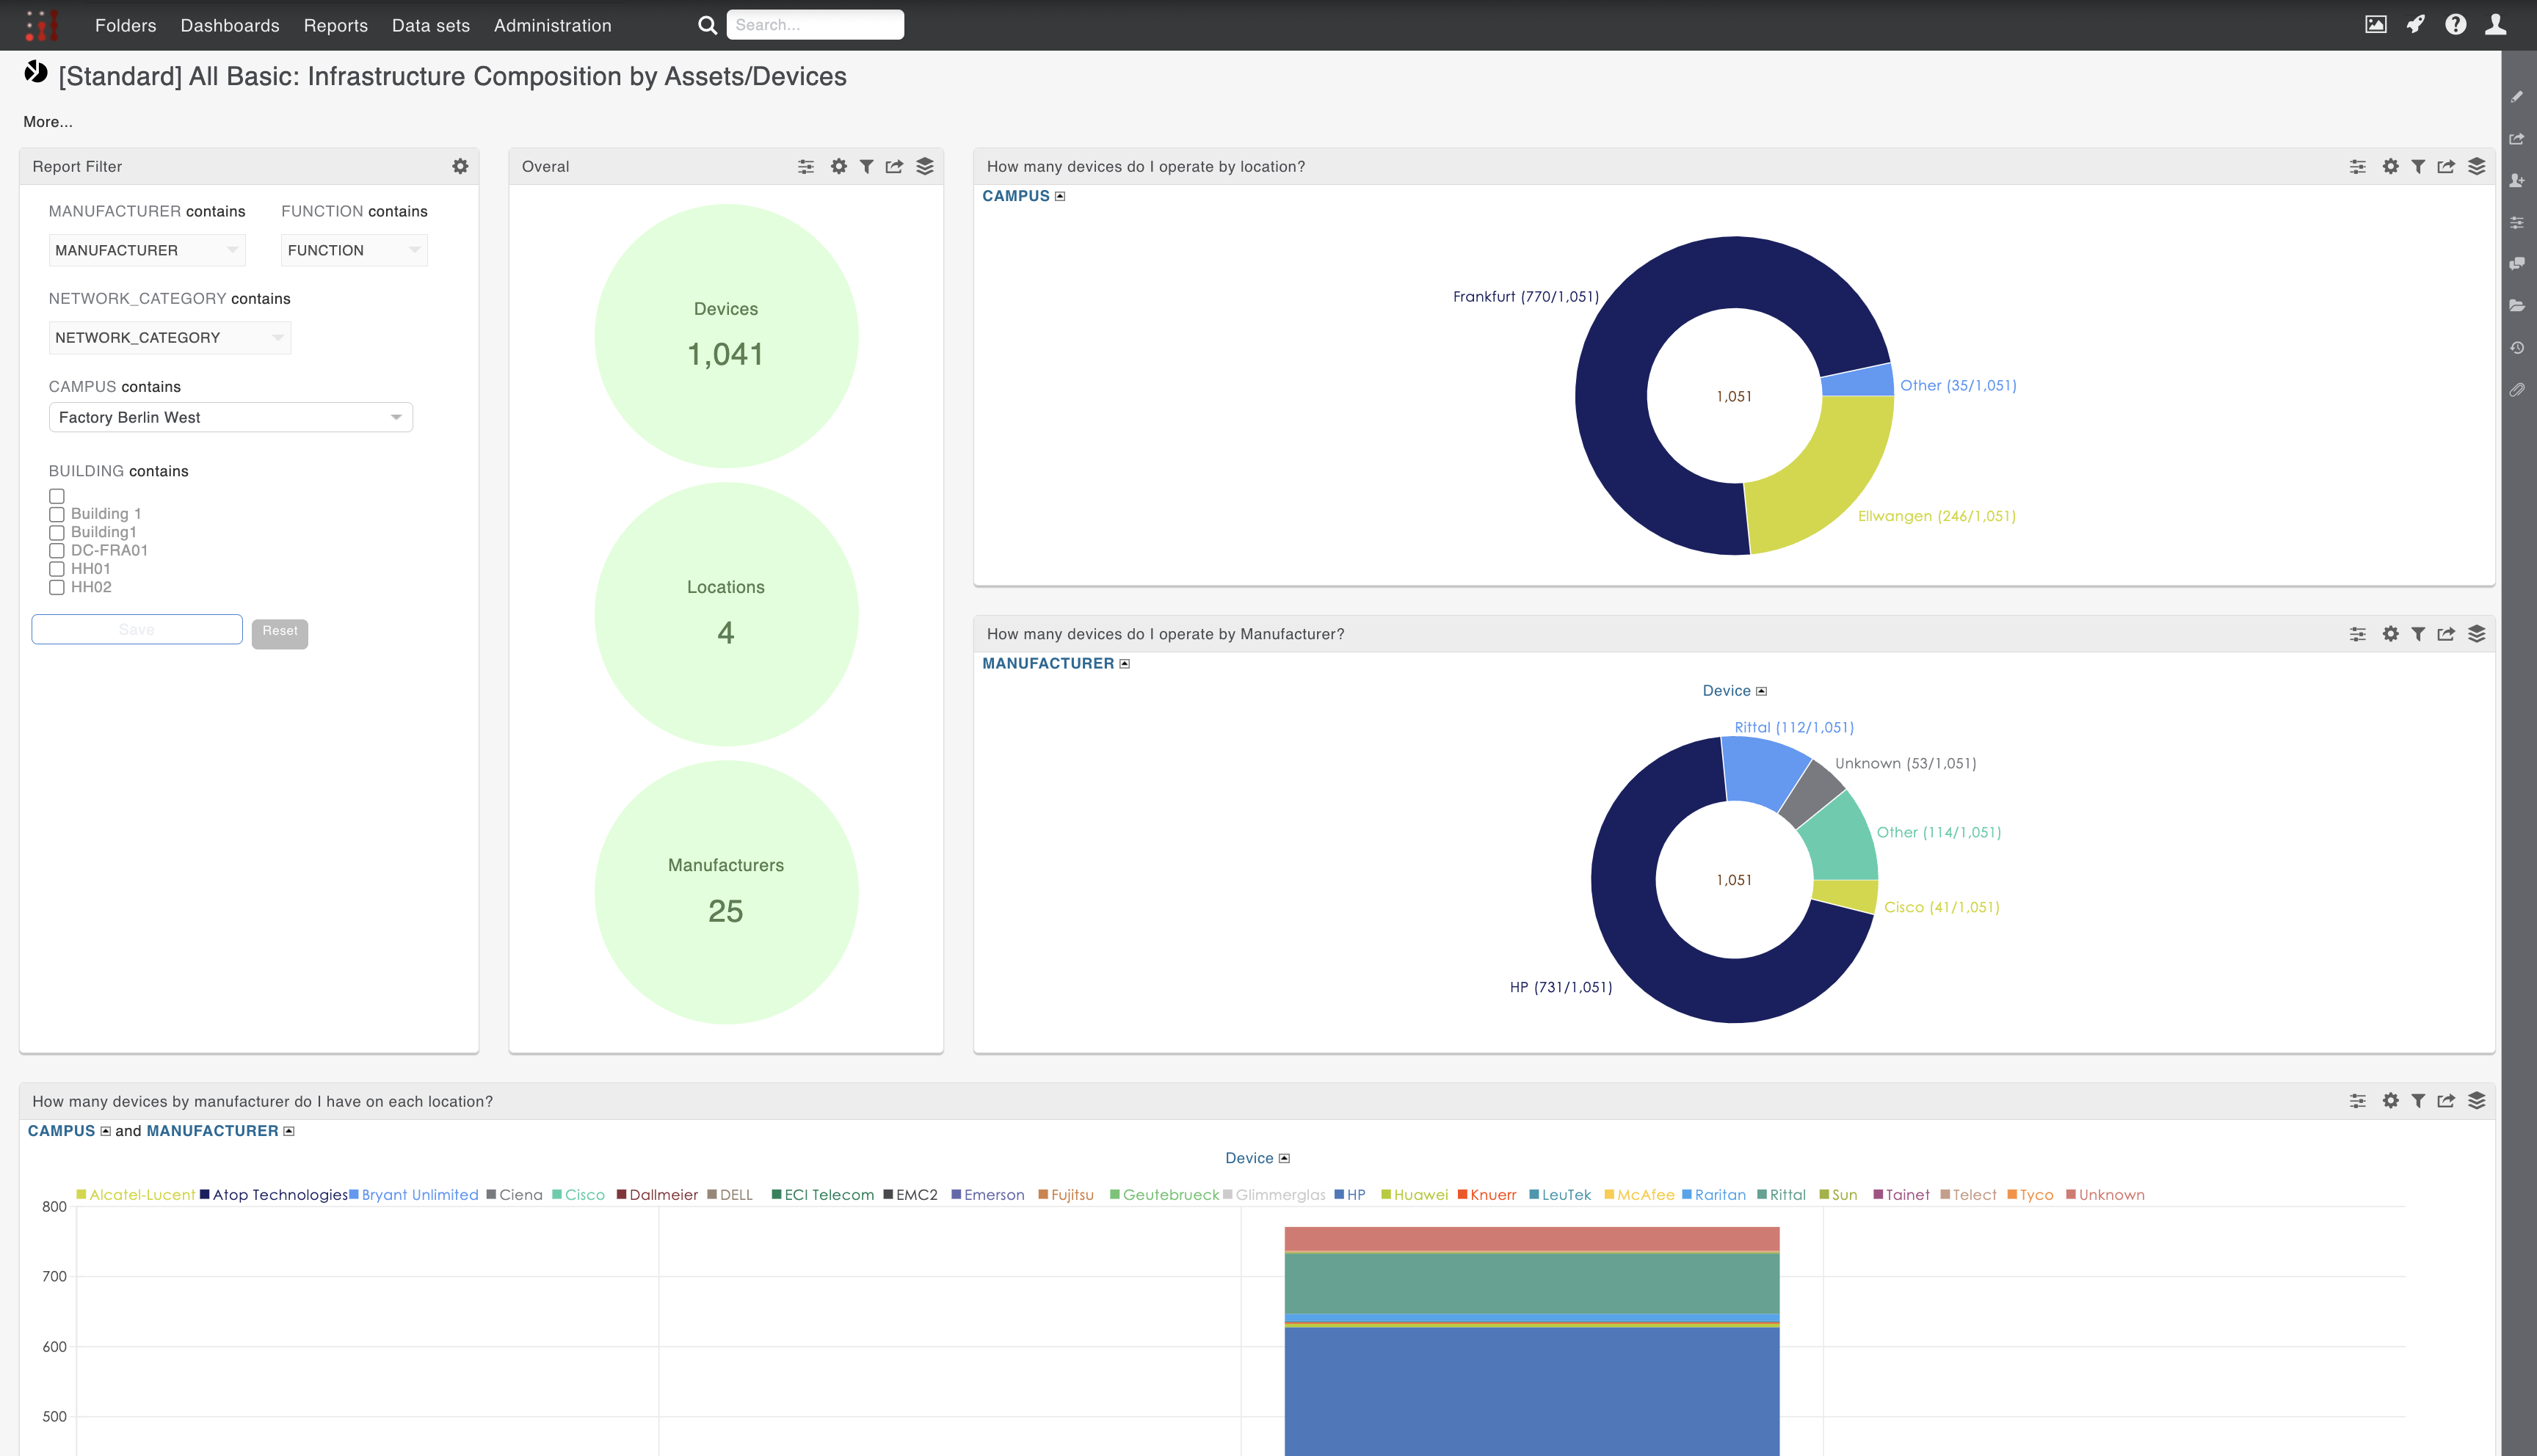Click pencil edit icon in right sidebar

pyautogui.click(x=2517, y=97)
